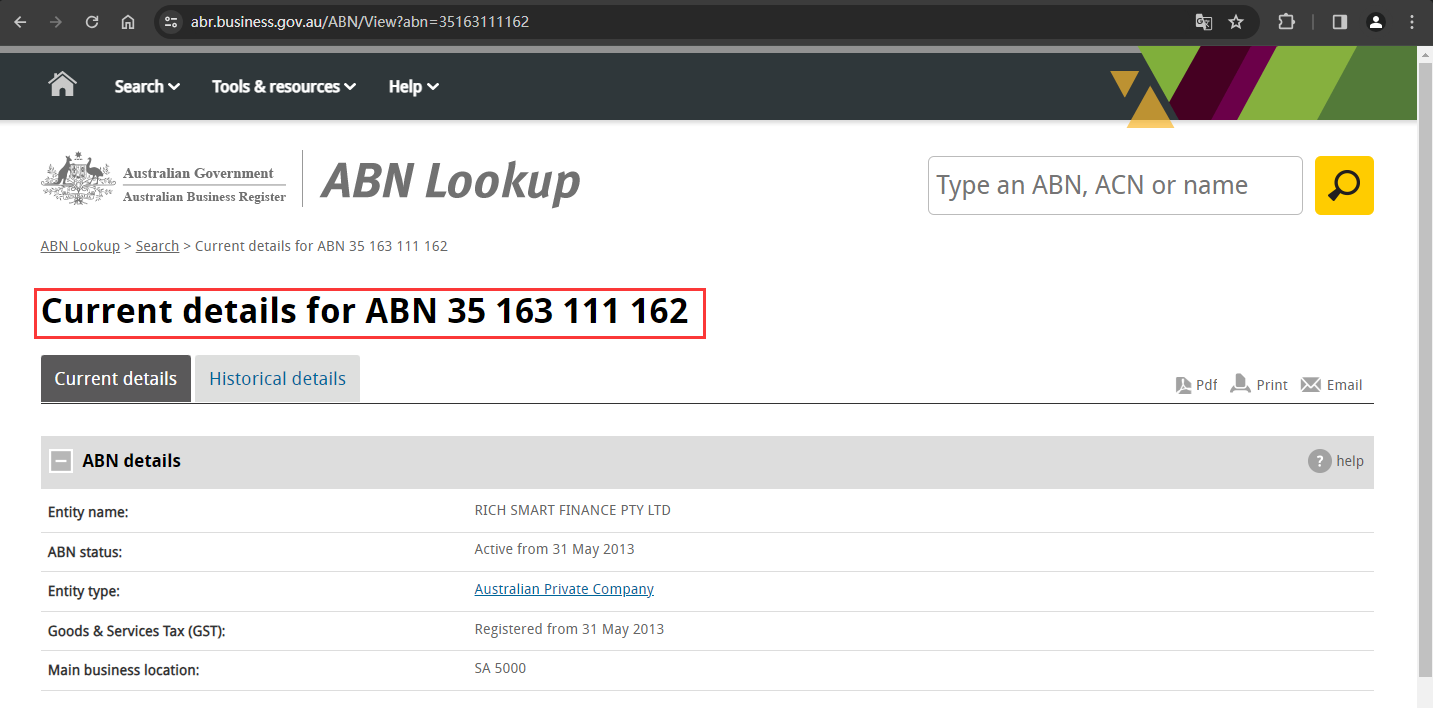Open the Australian Private Company link

564,589
